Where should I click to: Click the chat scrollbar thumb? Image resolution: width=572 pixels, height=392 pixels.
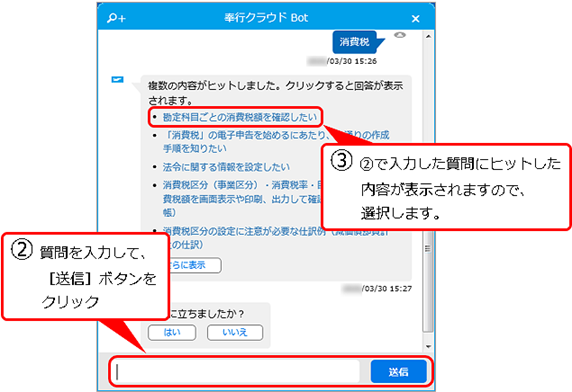428,281
